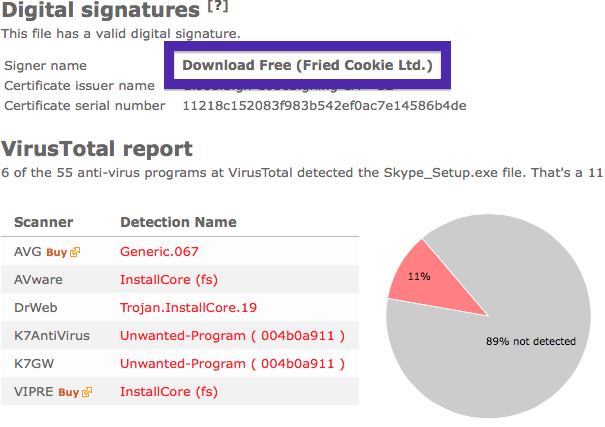Screen dimensions: 605x427
Task: Click the highlighted signer name Download Free
Action: pyautogui.click(x=307, y=65)
